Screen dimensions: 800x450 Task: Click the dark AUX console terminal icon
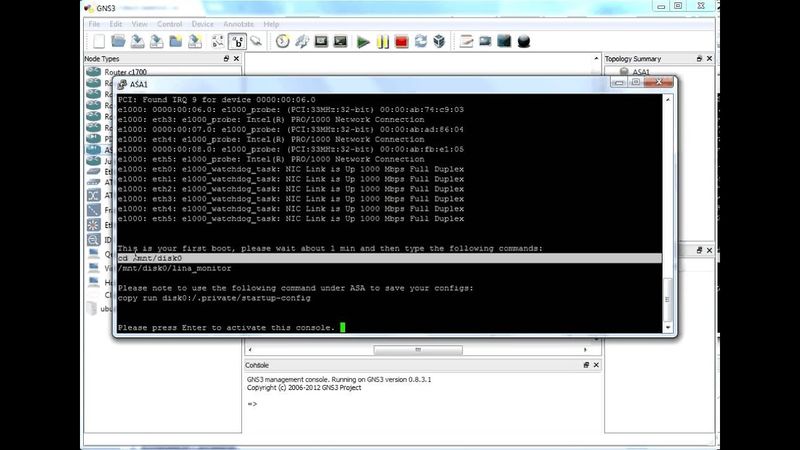click(340, 41)
